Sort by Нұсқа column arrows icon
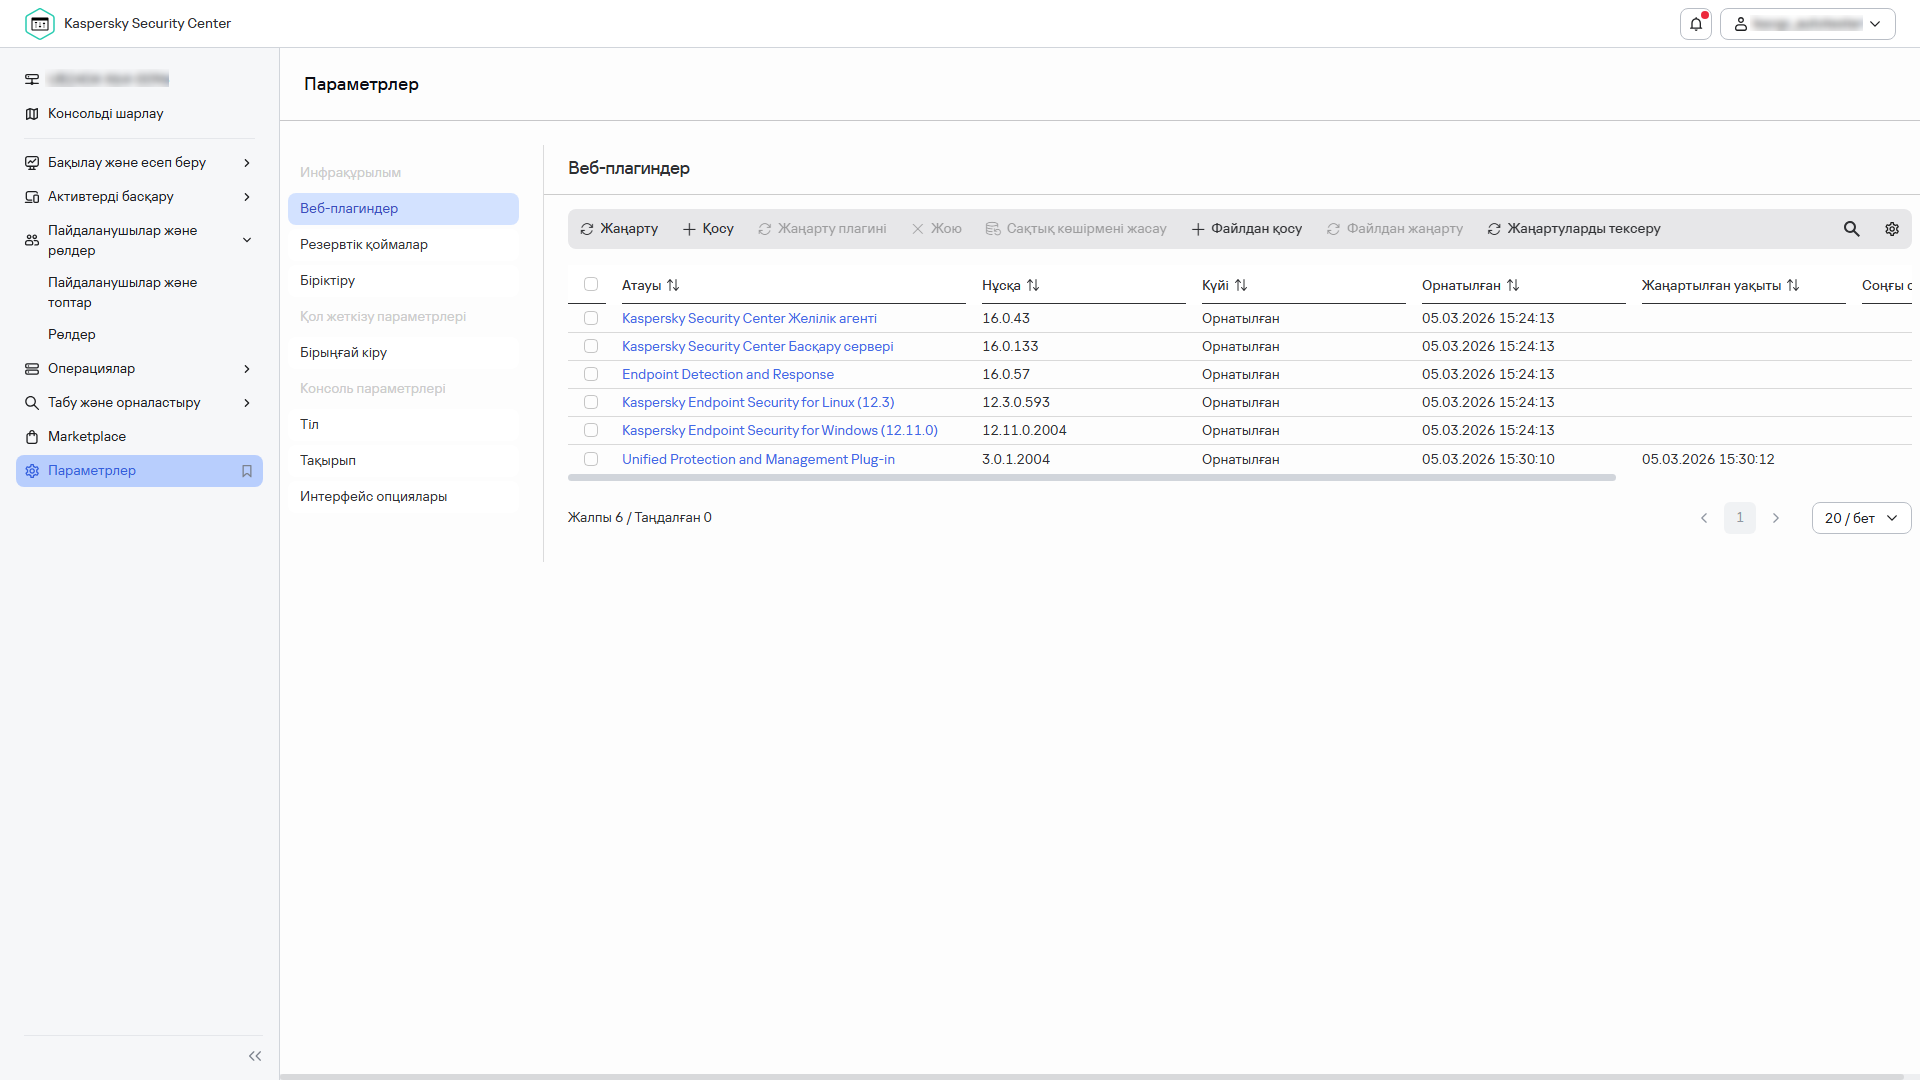Screen dimensions: 1920x1080 click(x=1033, y=286)
